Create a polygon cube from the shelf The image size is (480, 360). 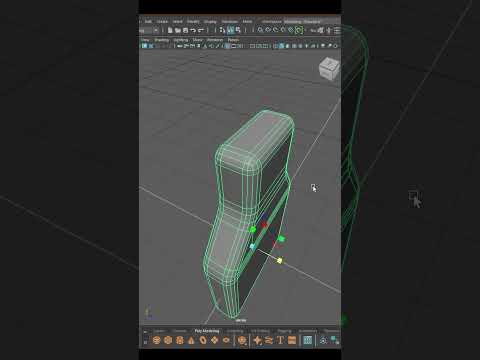pyautogui.click(x=168, y=340)
